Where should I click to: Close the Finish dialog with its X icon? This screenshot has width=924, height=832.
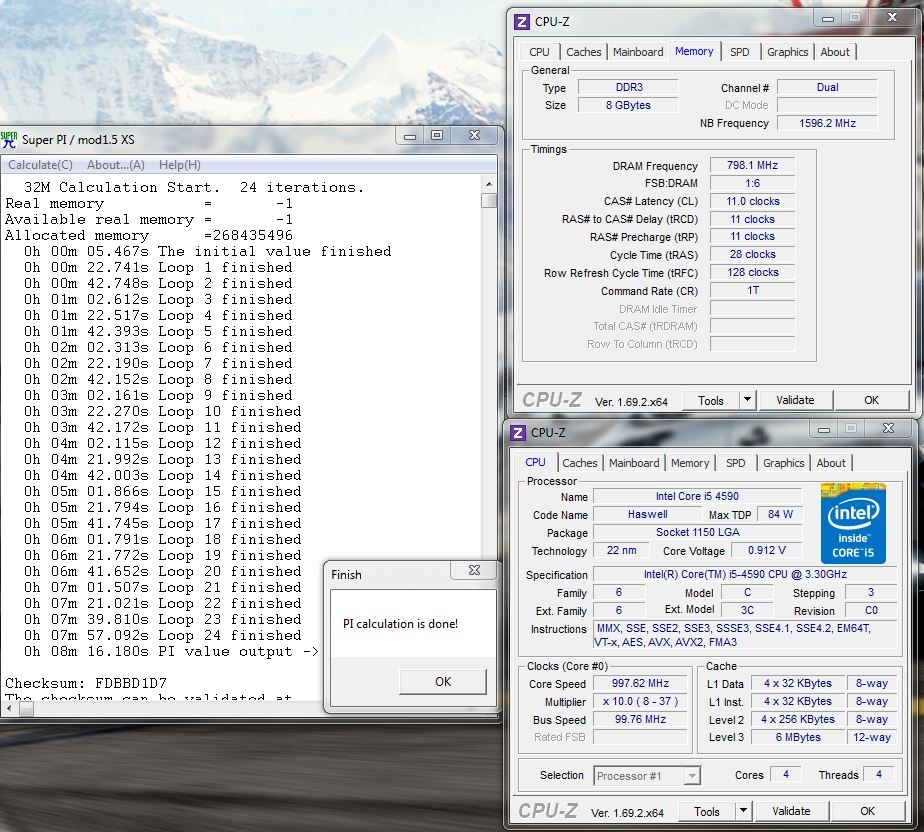(x=474, y=570)
